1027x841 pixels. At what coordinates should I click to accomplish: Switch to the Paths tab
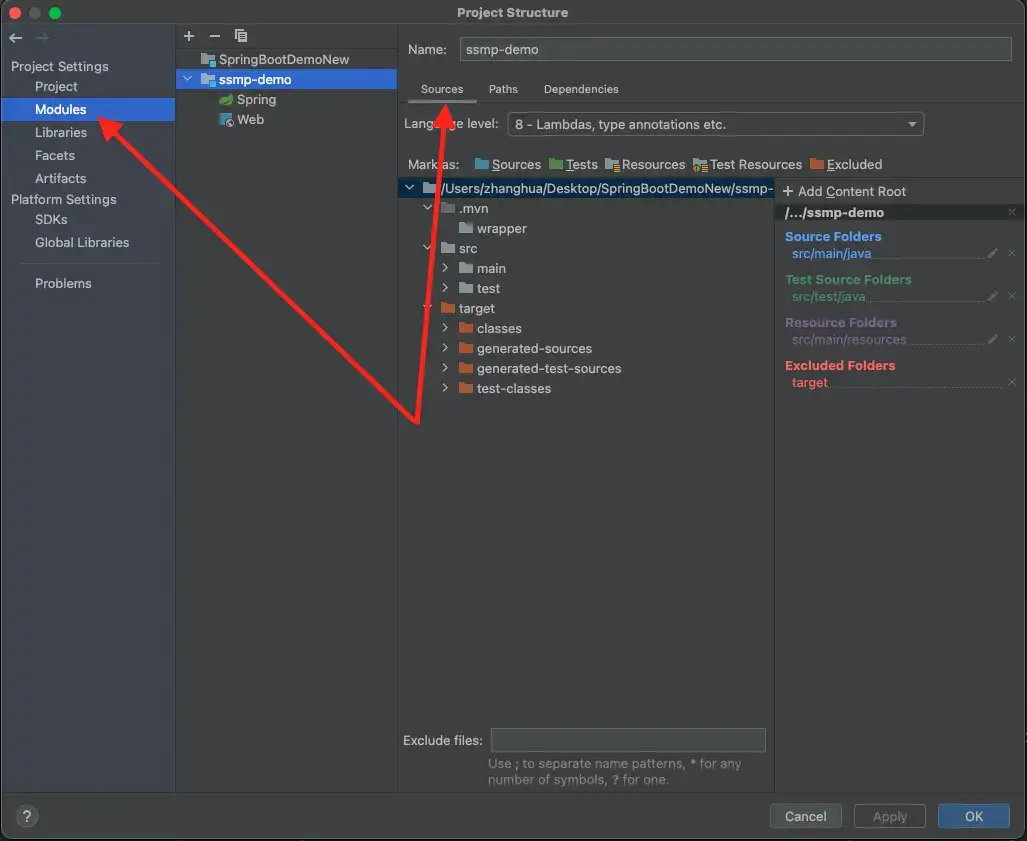(x=503, y=89)
